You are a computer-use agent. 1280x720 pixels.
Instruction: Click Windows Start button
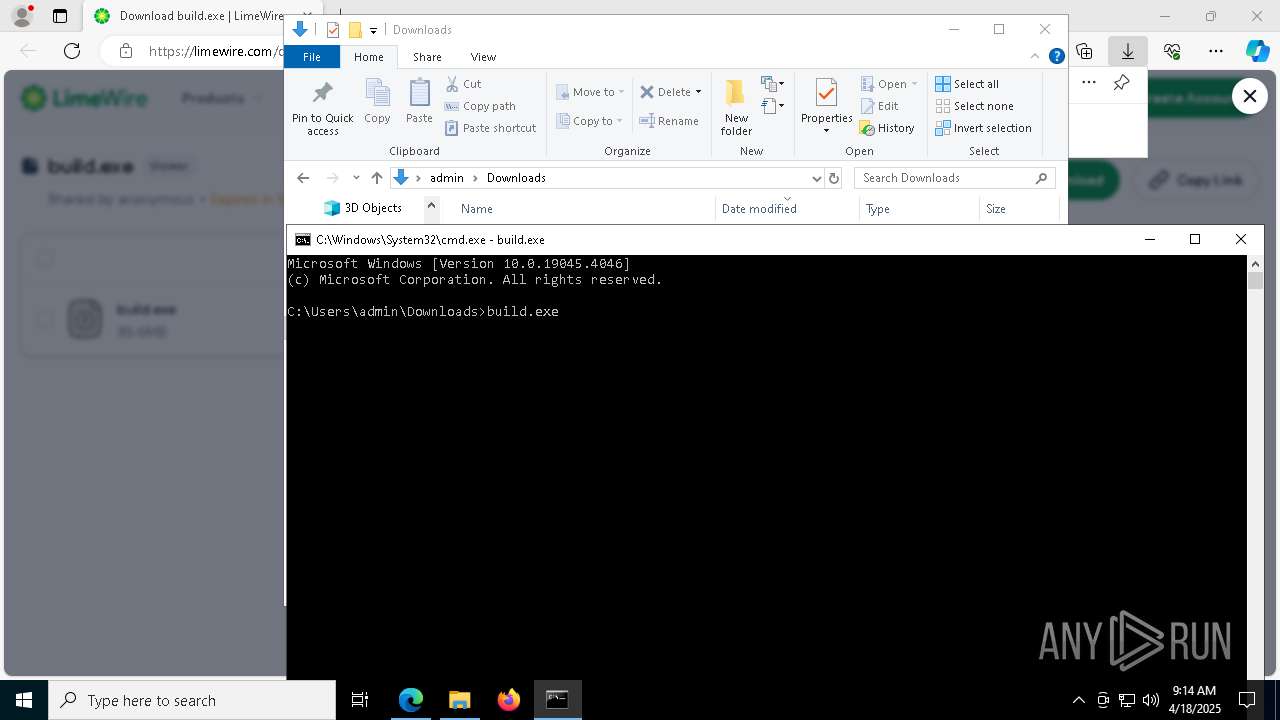[24, 700]
